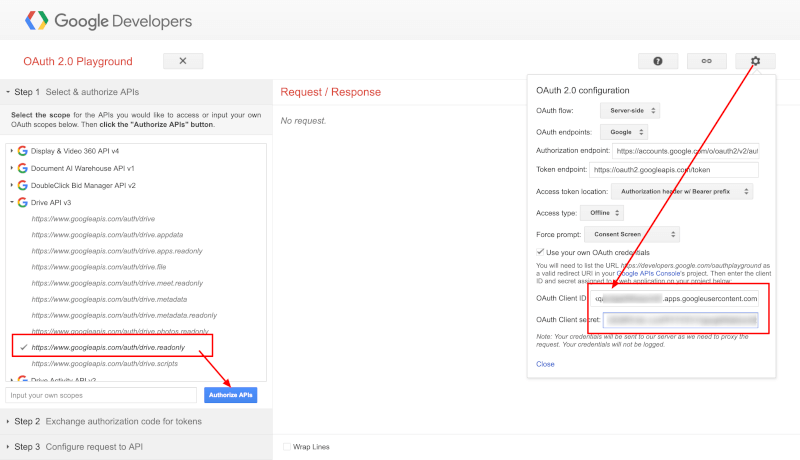Click Google icon beside DoubleClick Bid Manager API
800x460 pixels.
[22, 185]
